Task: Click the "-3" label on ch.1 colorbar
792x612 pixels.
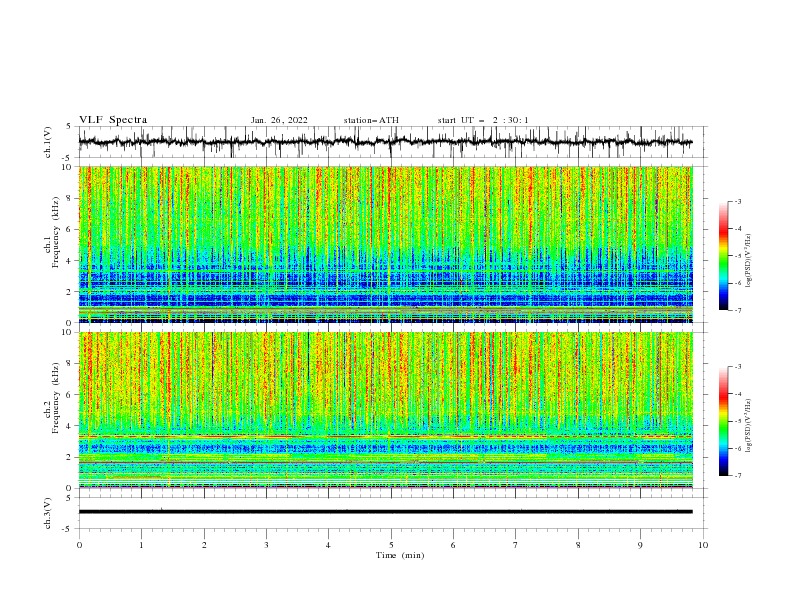Action: [737, 201]
